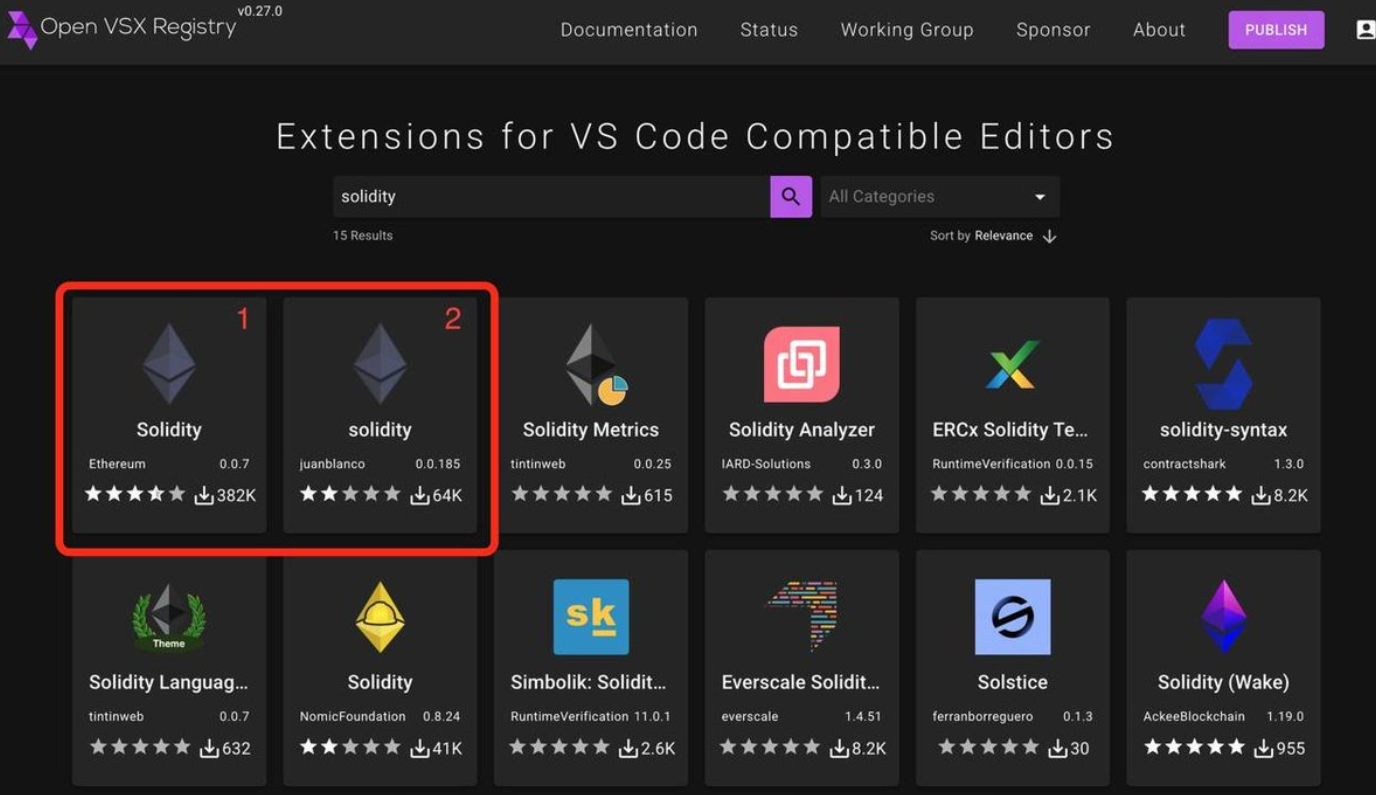Open the Ethereum Solidity extension icon

[169, 363]
